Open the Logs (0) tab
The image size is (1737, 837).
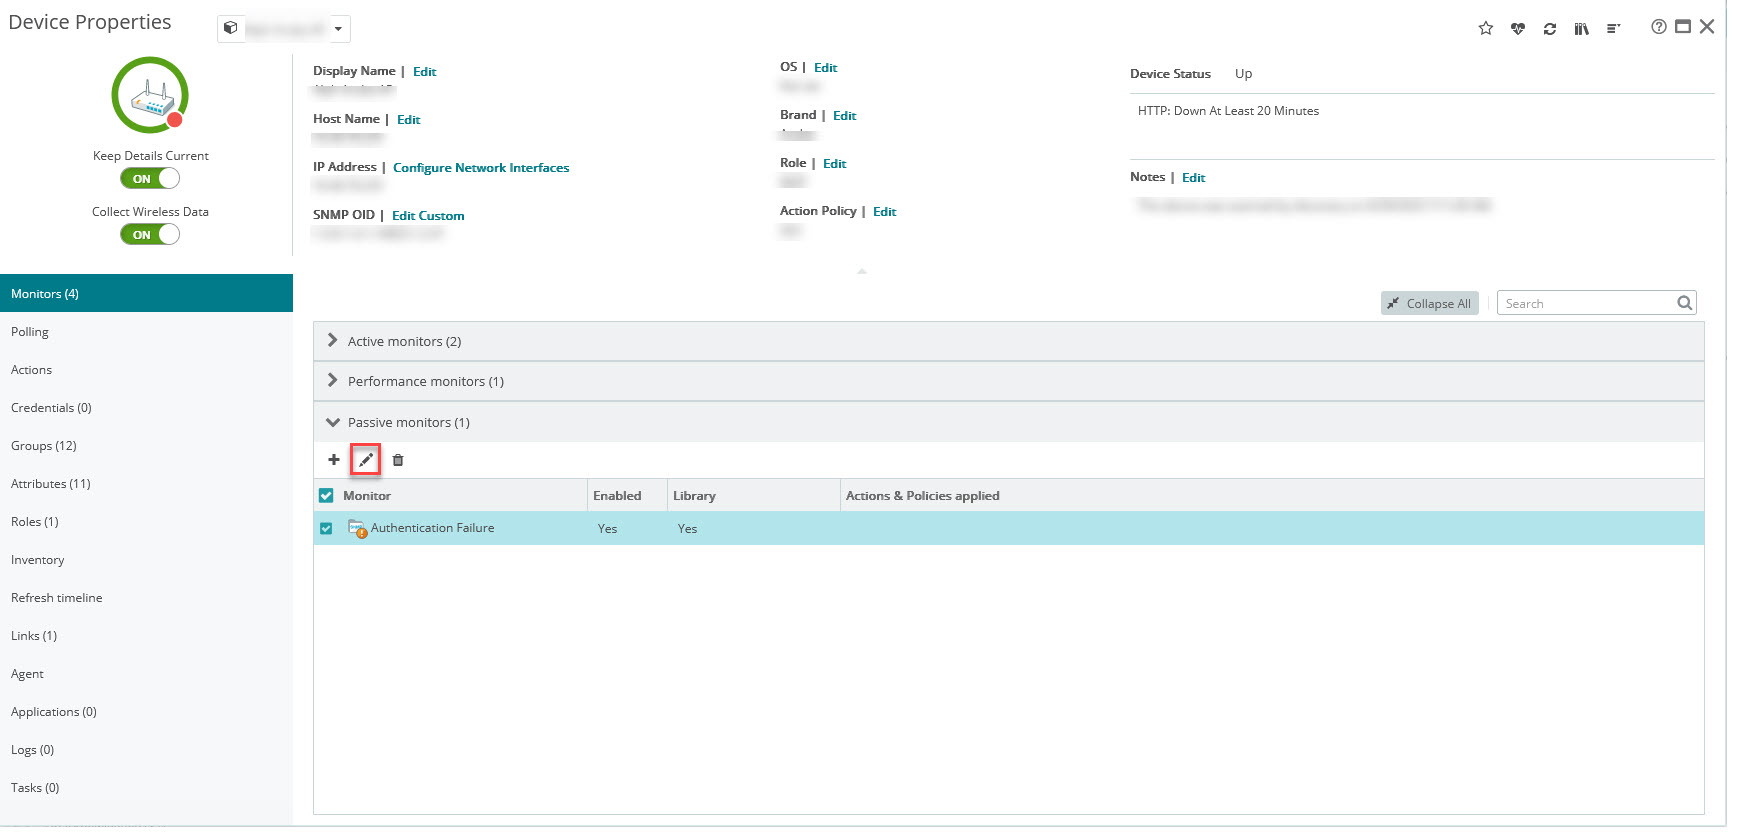[x=146, y=749]
